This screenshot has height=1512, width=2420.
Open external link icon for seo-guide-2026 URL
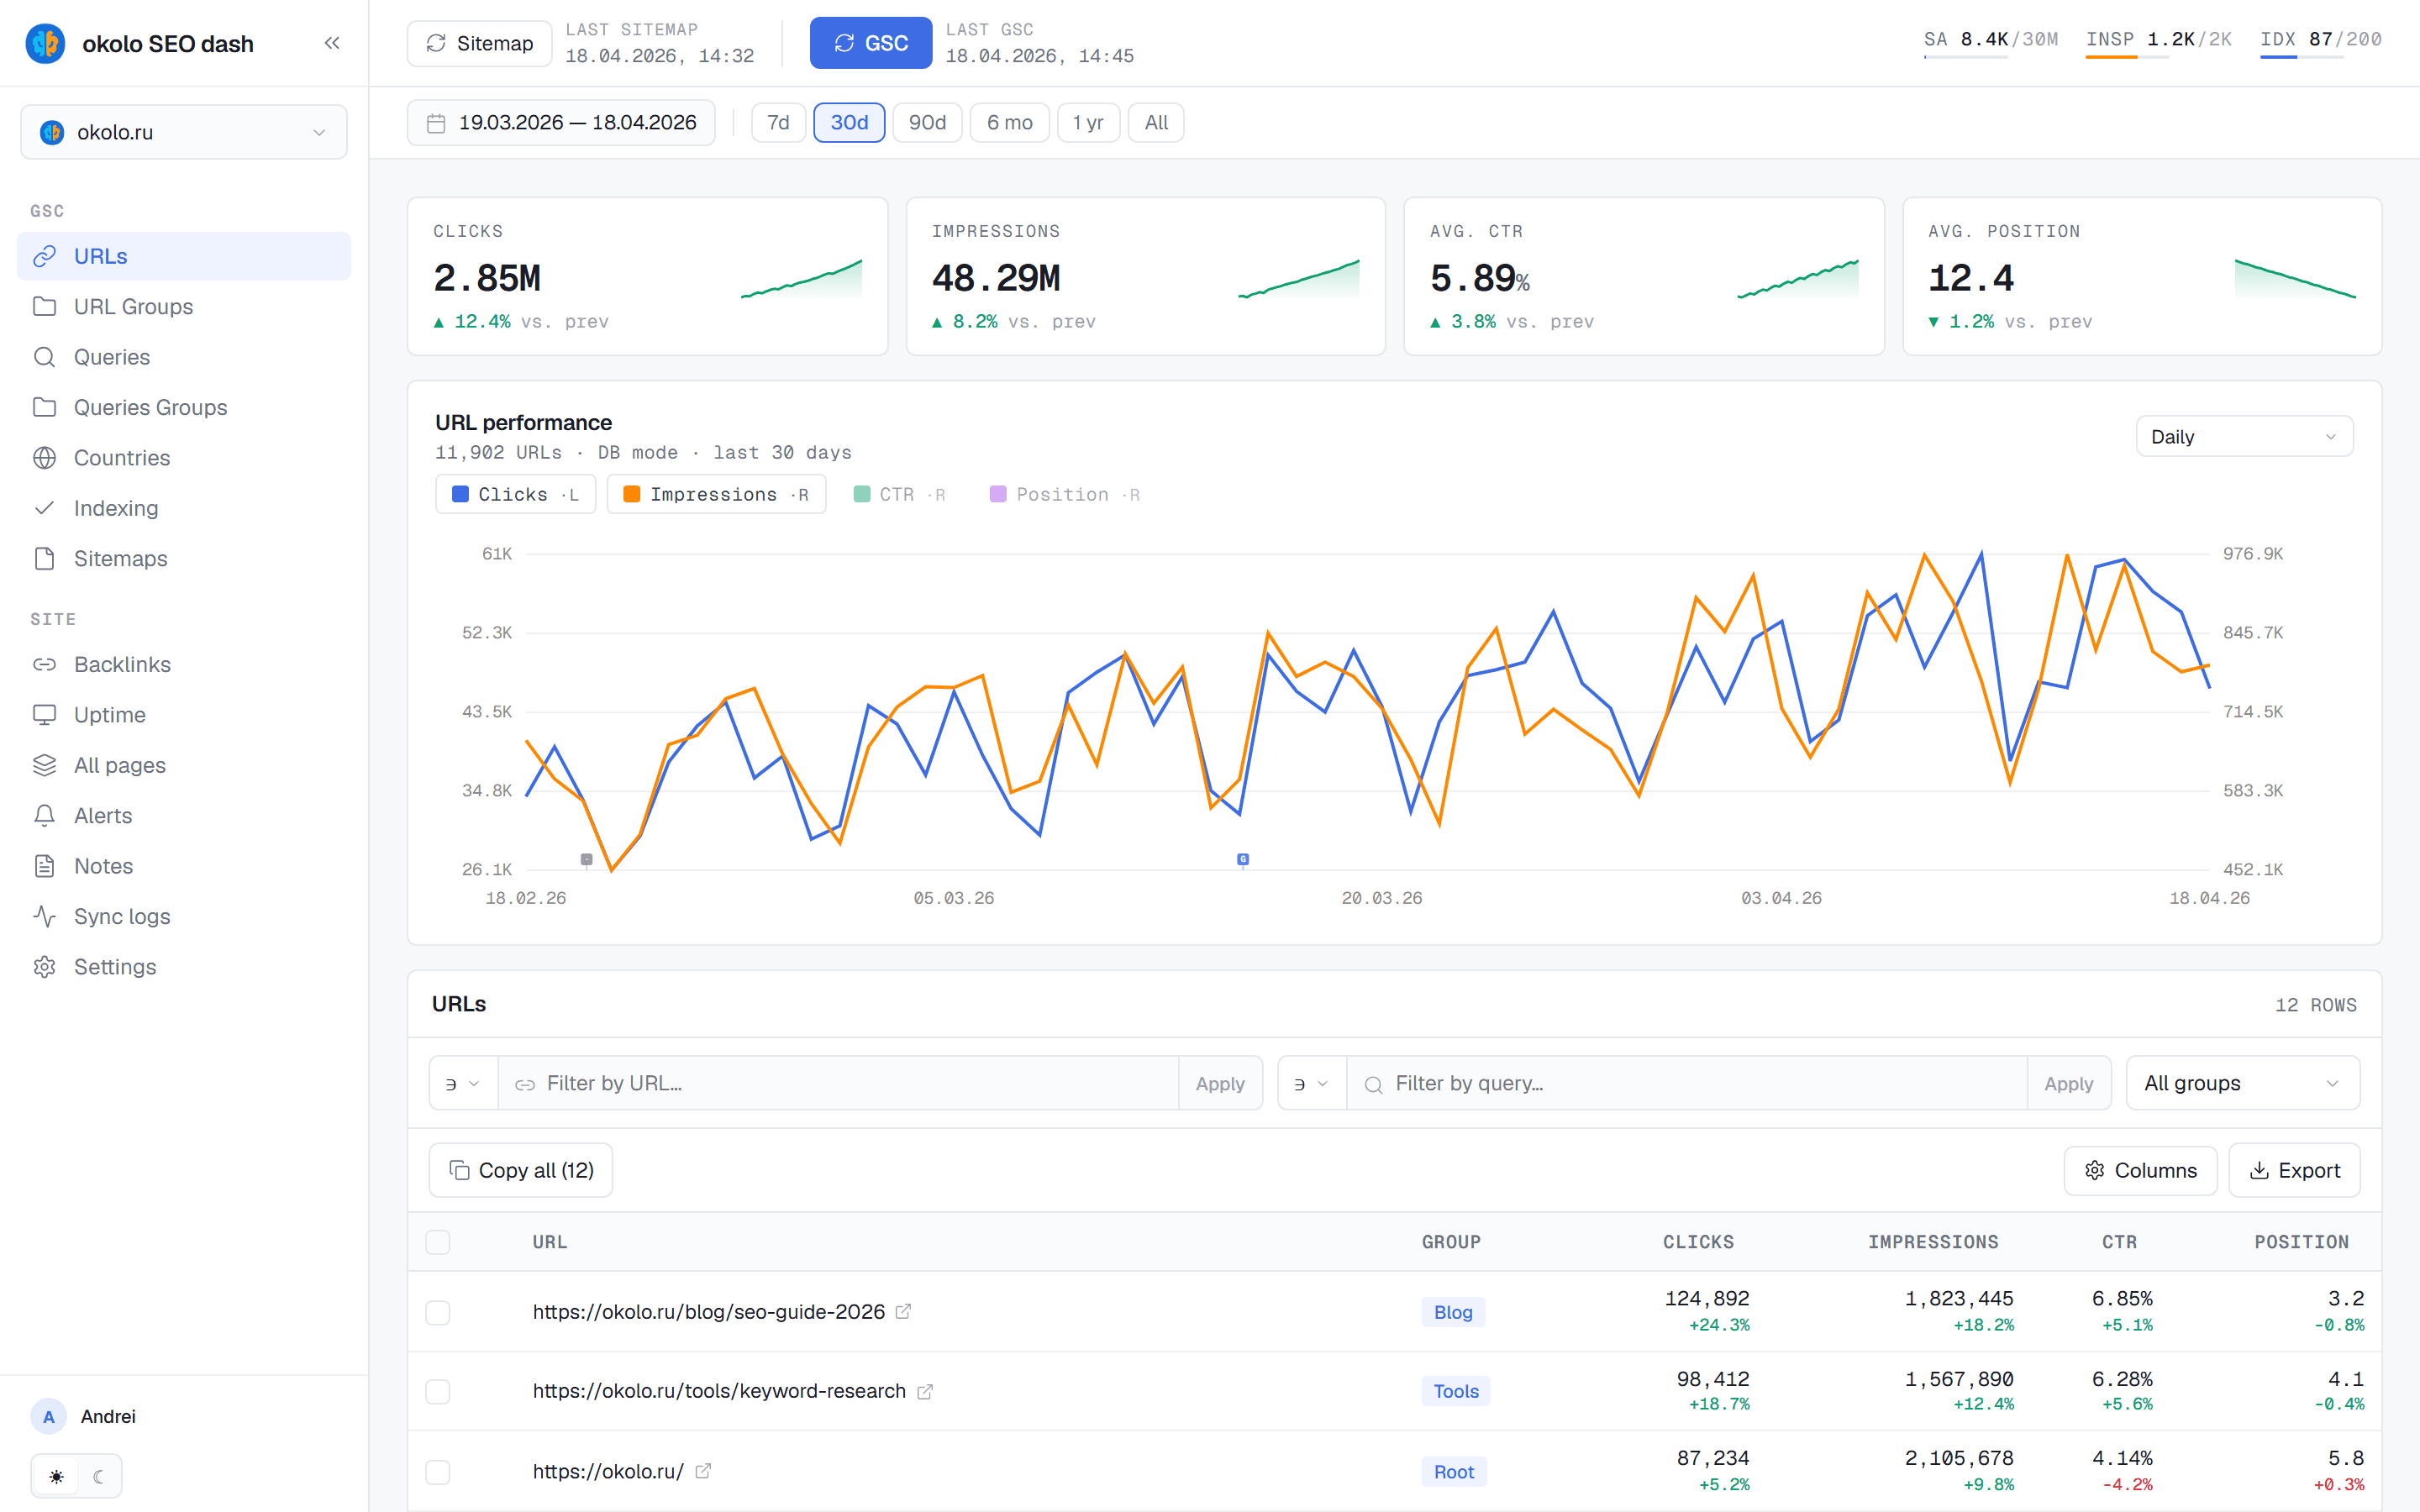903,1311
